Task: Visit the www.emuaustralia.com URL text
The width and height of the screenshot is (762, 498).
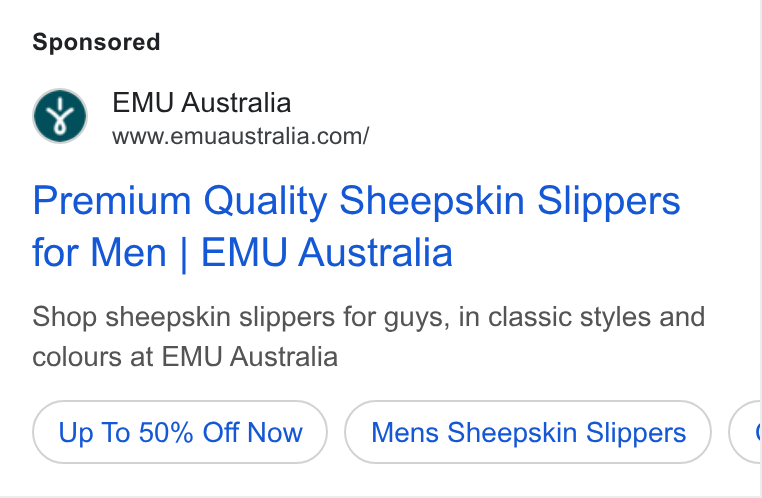Action: pos(241,137)
